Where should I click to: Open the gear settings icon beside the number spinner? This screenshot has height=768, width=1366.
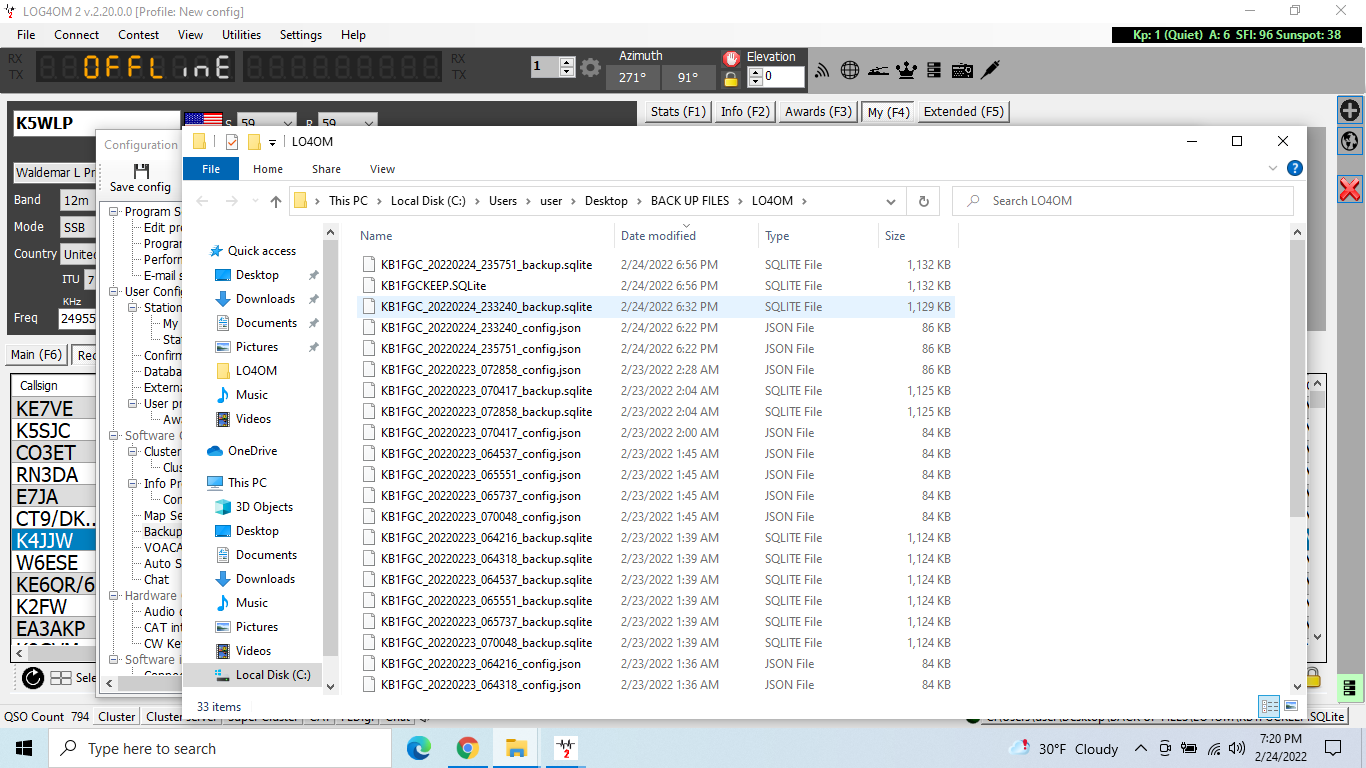click(591, 68)
